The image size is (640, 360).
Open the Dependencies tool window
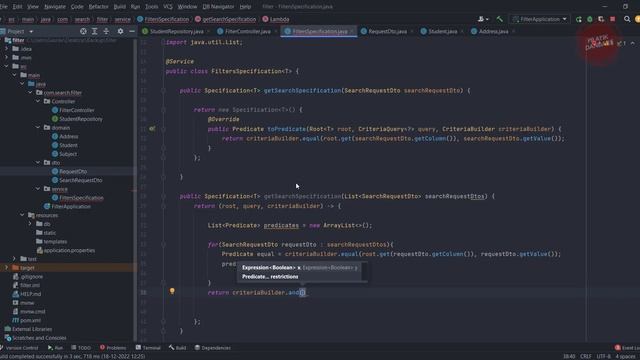click(213, 348)
